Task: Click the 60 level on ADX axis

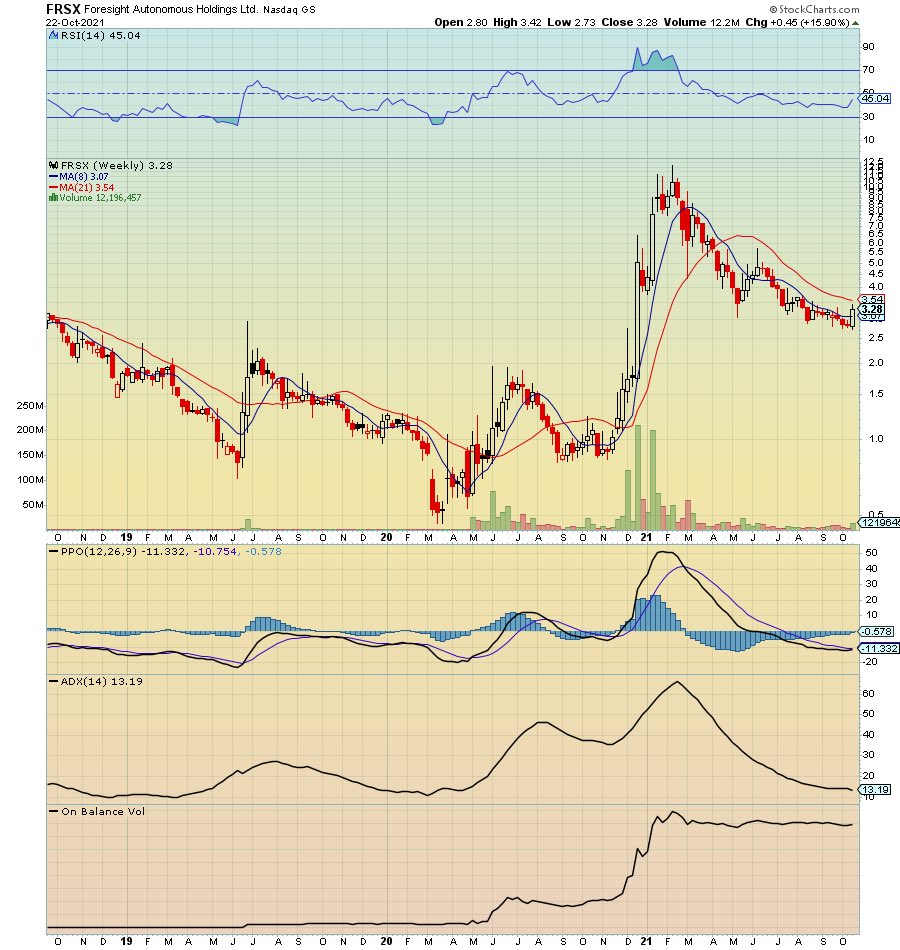Action: [x=868, y=694]
